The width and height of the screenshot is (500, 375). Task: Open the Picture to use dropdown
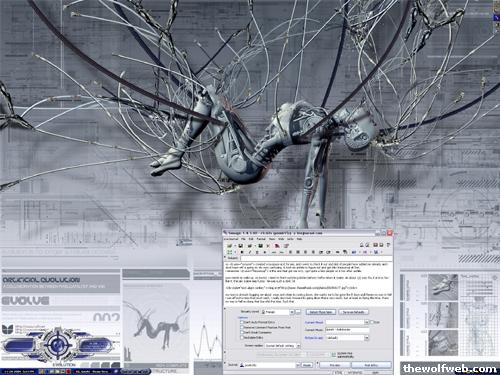(x=367, y=338)
